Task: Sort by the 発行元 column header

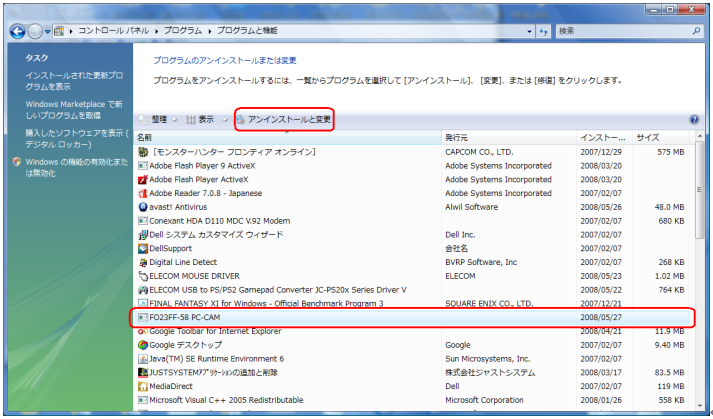Action: click(x=509, y=137)
